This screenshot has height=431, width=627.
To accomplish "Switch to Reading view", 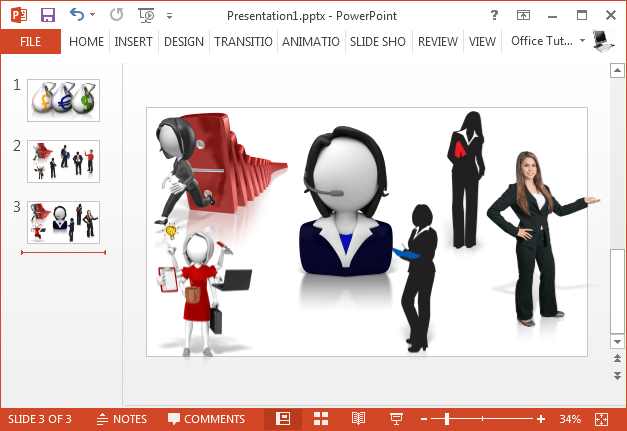I will (x=358, y=419).
